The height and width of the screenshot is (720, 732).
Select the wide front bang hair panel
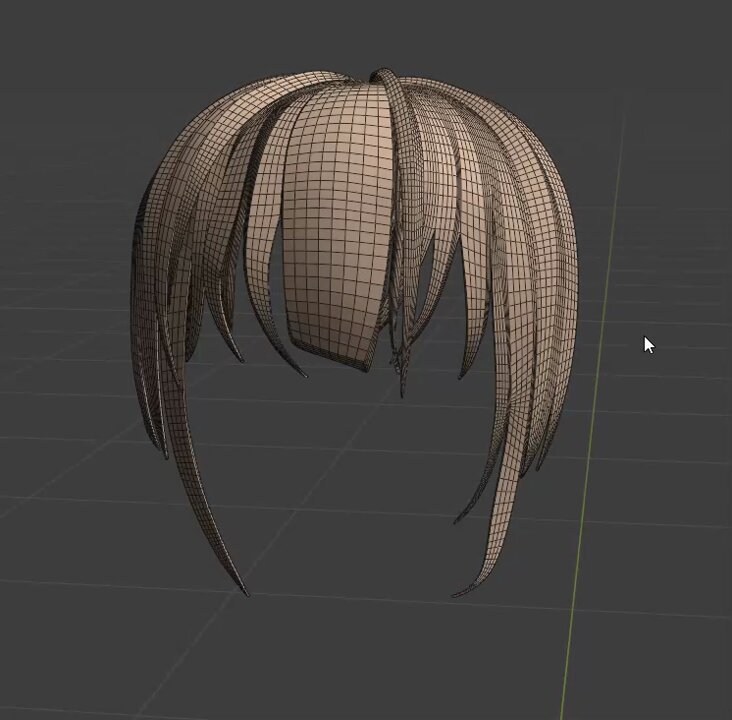(336, 224)
